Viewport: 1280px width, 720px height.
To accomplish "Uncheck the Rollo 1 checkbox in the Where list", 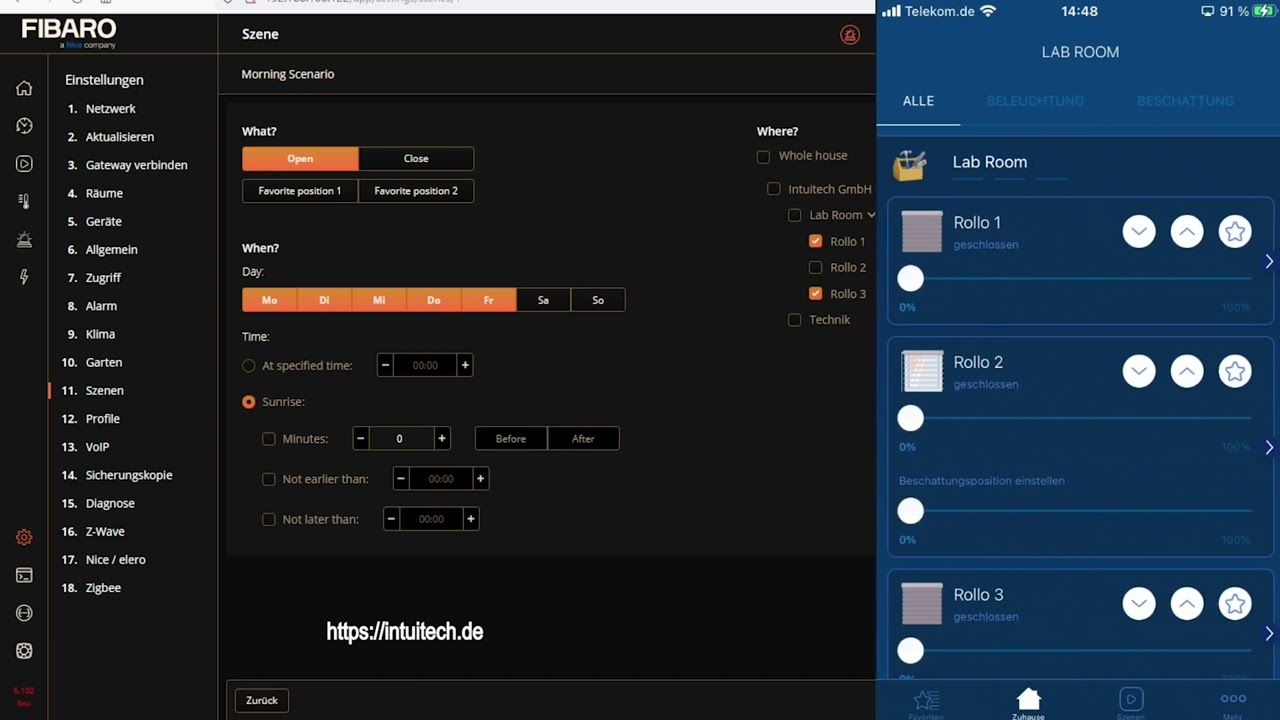I will 815,241.
